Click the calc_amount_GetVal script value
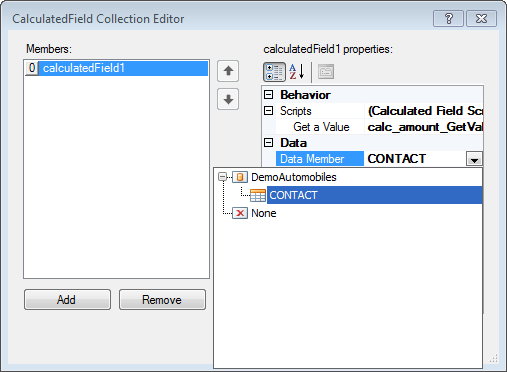 coord(424,127)
